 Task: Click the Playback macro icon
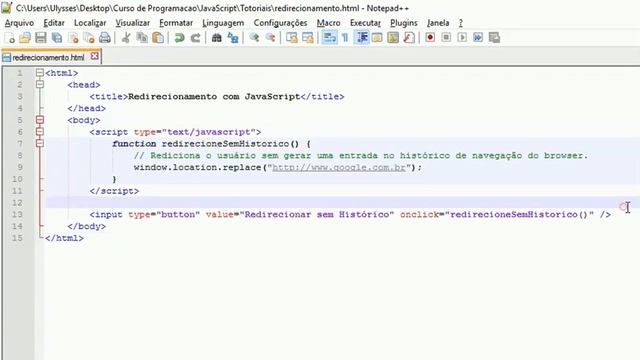click(462, 38)
